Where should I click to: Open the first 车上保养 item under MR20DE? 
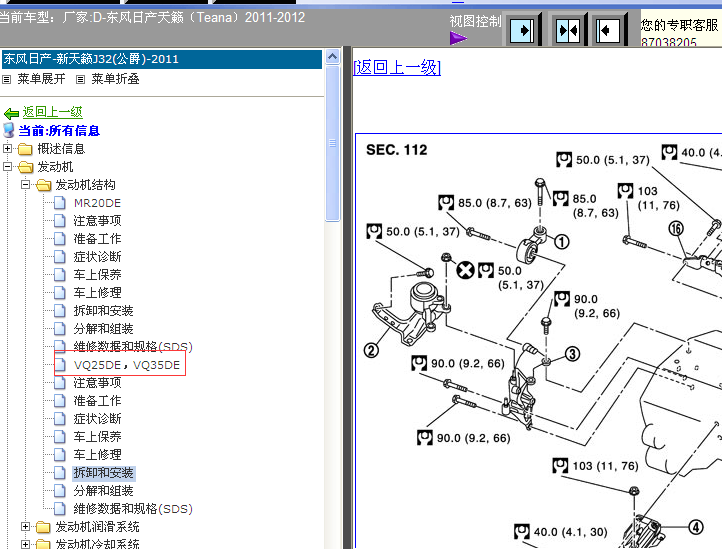pos(97,275)
